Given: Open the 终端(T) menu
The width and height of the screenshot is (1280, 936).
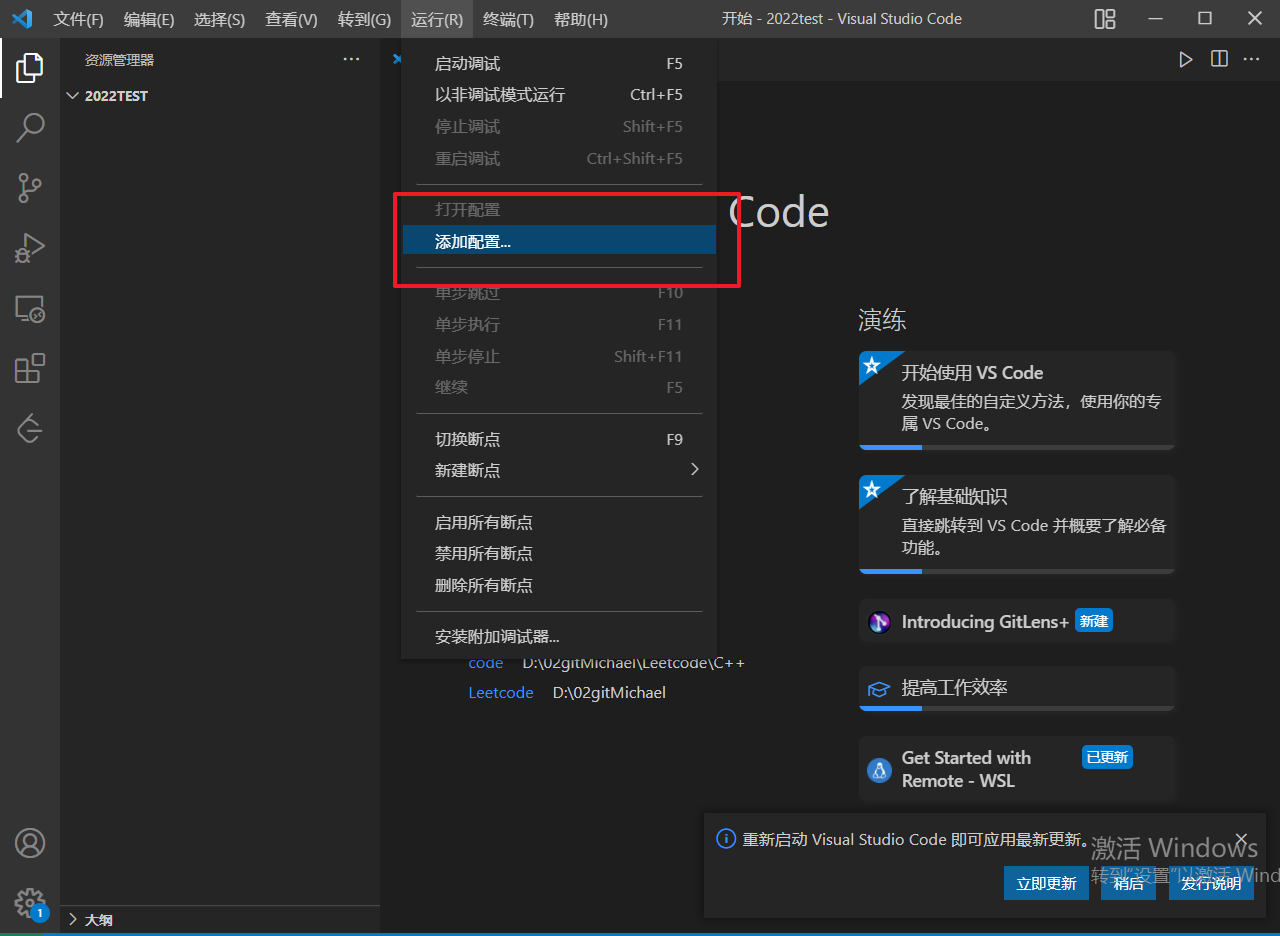Looking at the screenshot, I should click(x=508, y=19).
